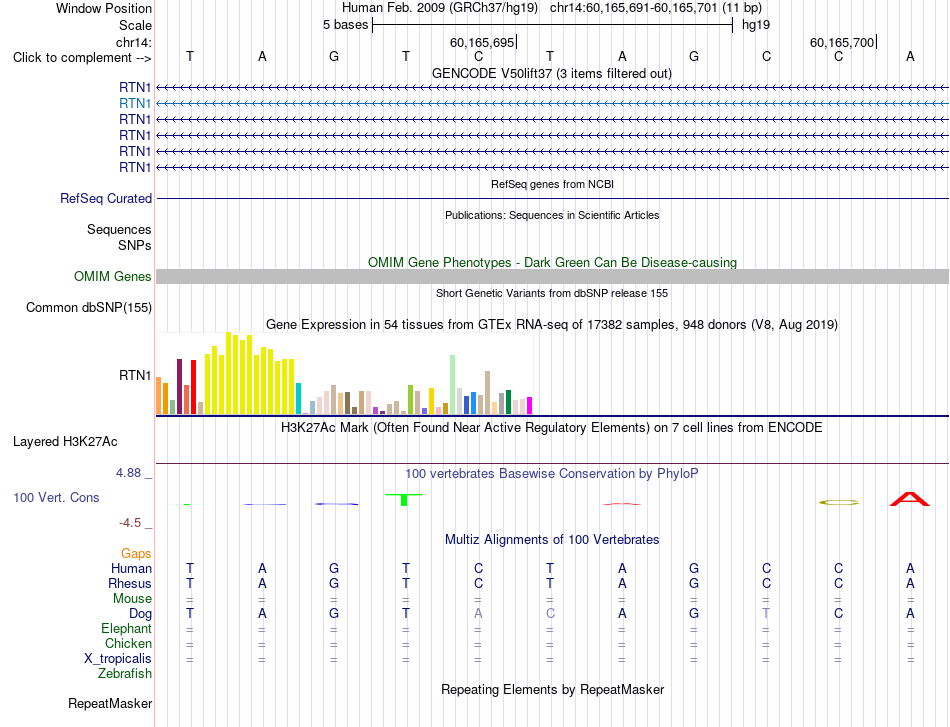Click the Human alignment row label
The height and width of the screenshot is (727, 950).
coord(131,569)
